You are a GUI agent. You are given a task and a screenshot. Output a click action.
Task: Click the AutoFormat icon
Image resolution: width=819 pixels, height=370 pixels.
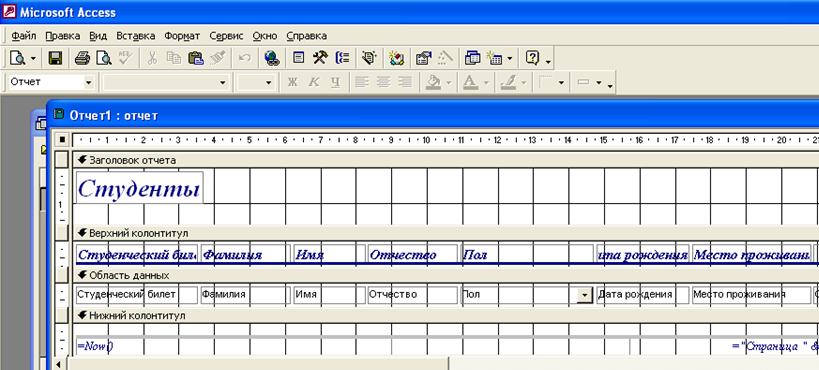click(x=369, y=57)
